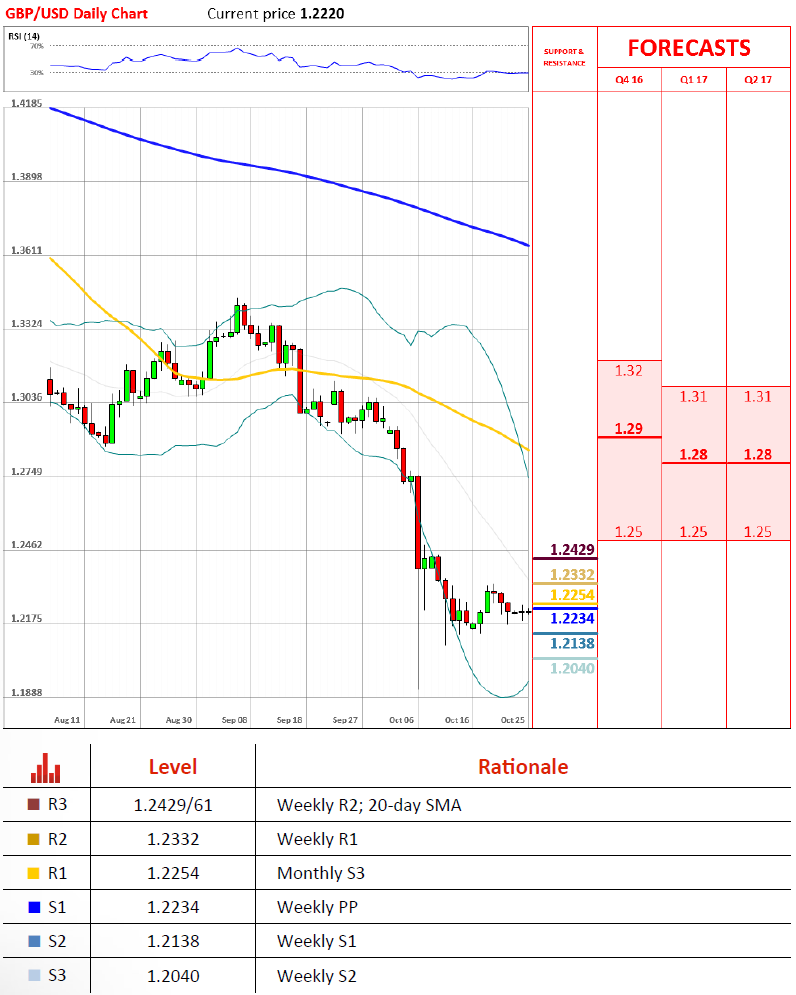Click the S2 steel-blue swatch
The width and height of the screenshot is (796, 995).
34,941
